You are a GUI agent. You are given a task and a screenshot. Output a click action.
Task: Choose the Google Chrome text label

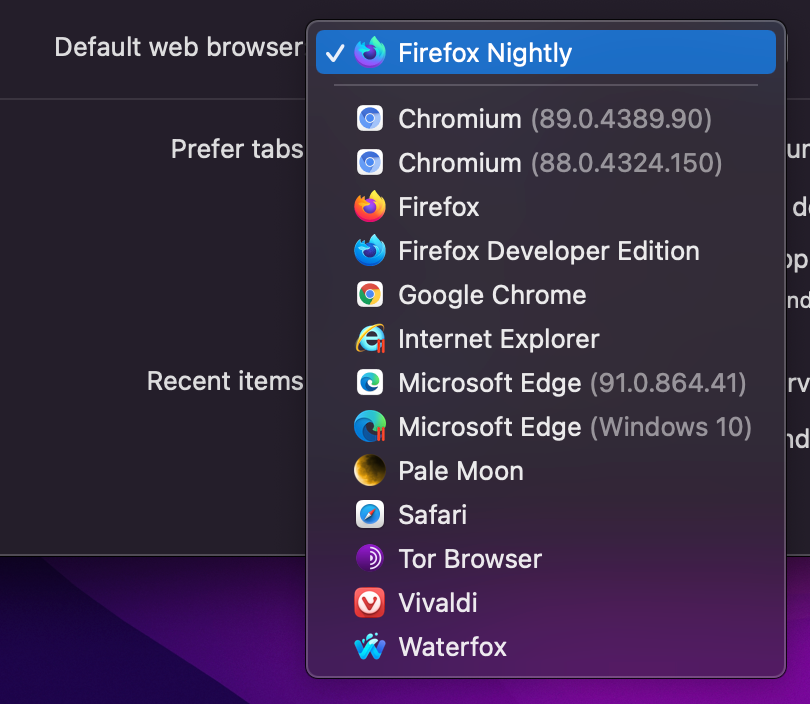(x=492, y=295)
